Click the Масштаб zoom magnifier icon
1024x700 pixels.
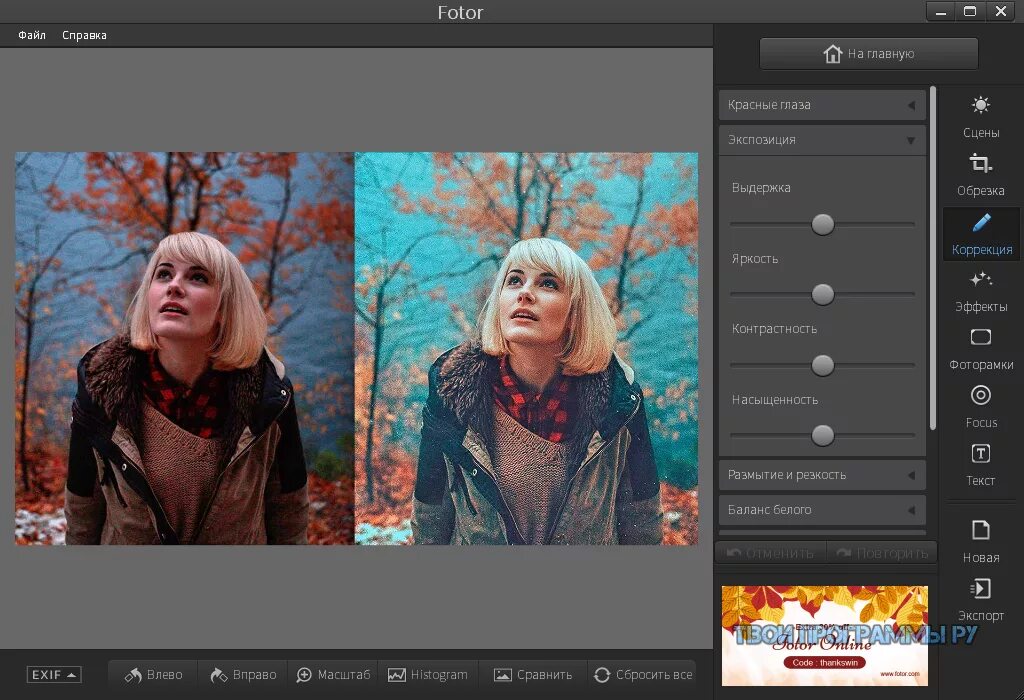click(304, 675)
